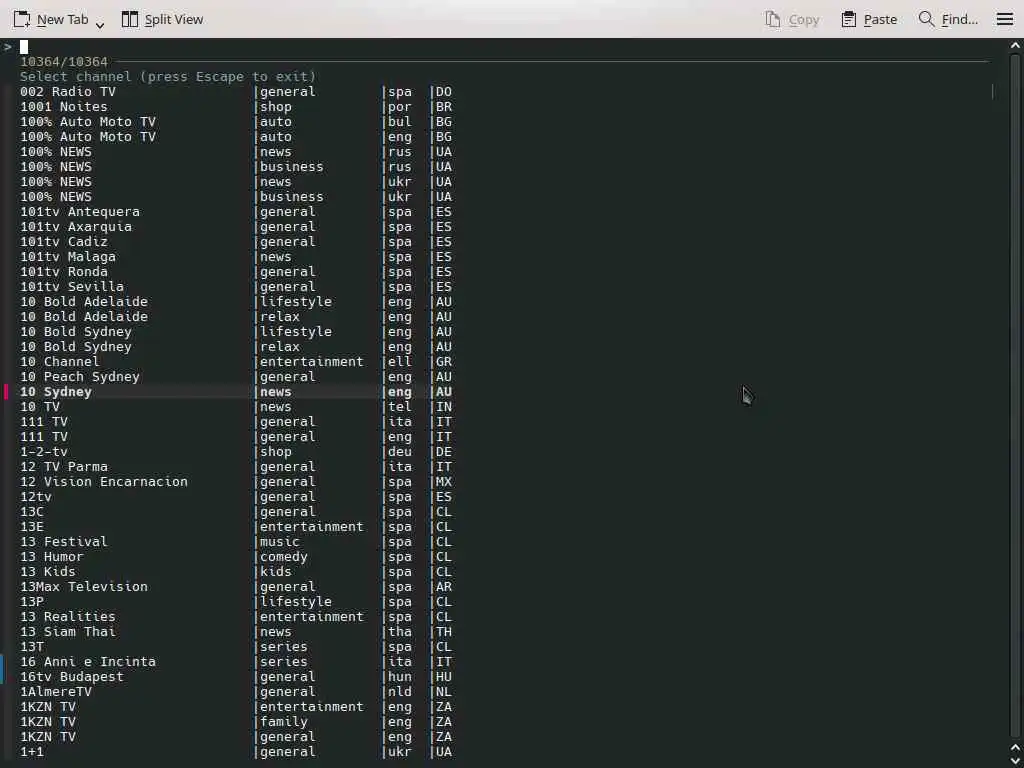Select the 13 Festival music channel
1024x768 pixels.
coord(236,542)
